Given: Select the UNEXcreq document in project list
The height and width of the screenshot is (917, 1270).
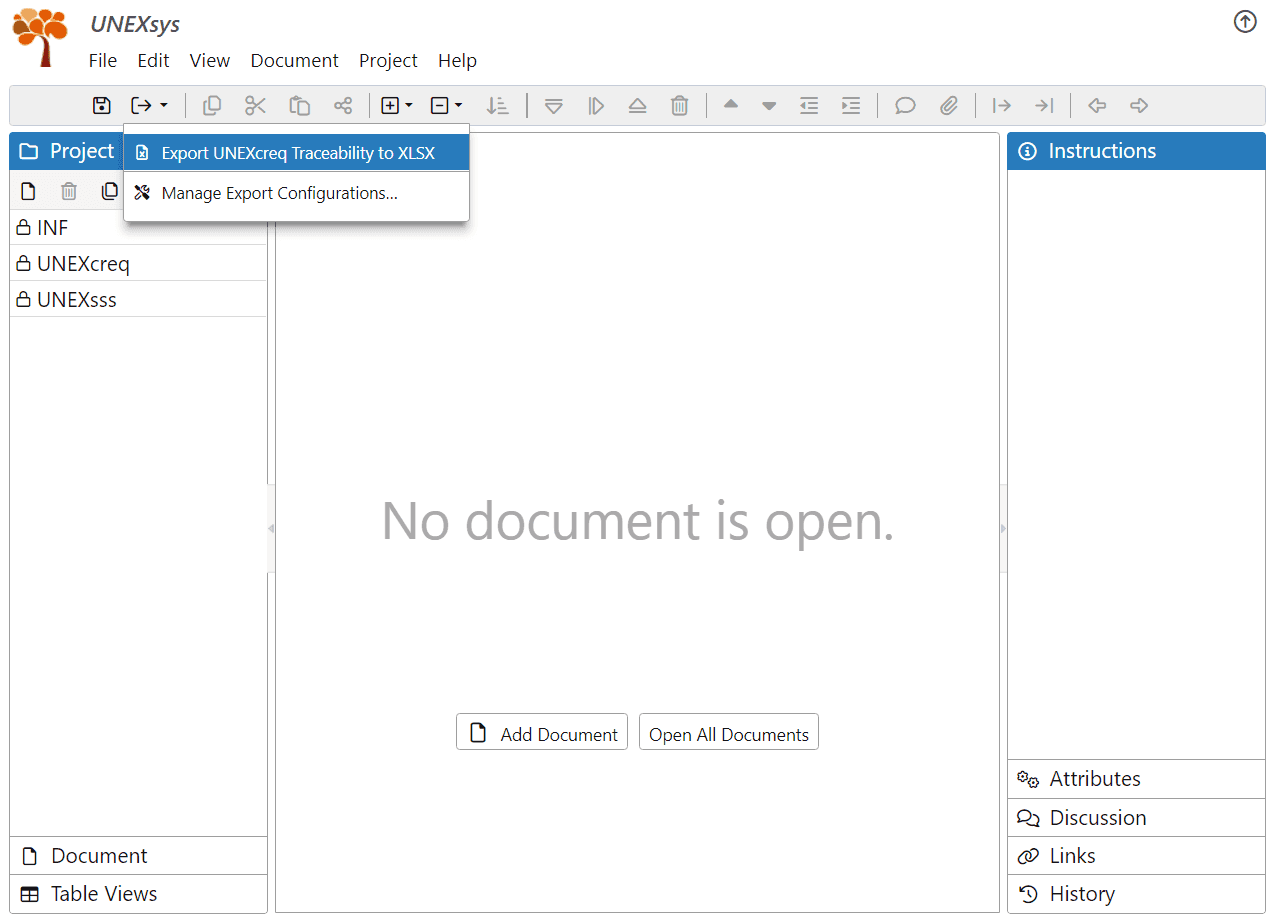Looking at the screenshot, I should click(x=138, y=264).
